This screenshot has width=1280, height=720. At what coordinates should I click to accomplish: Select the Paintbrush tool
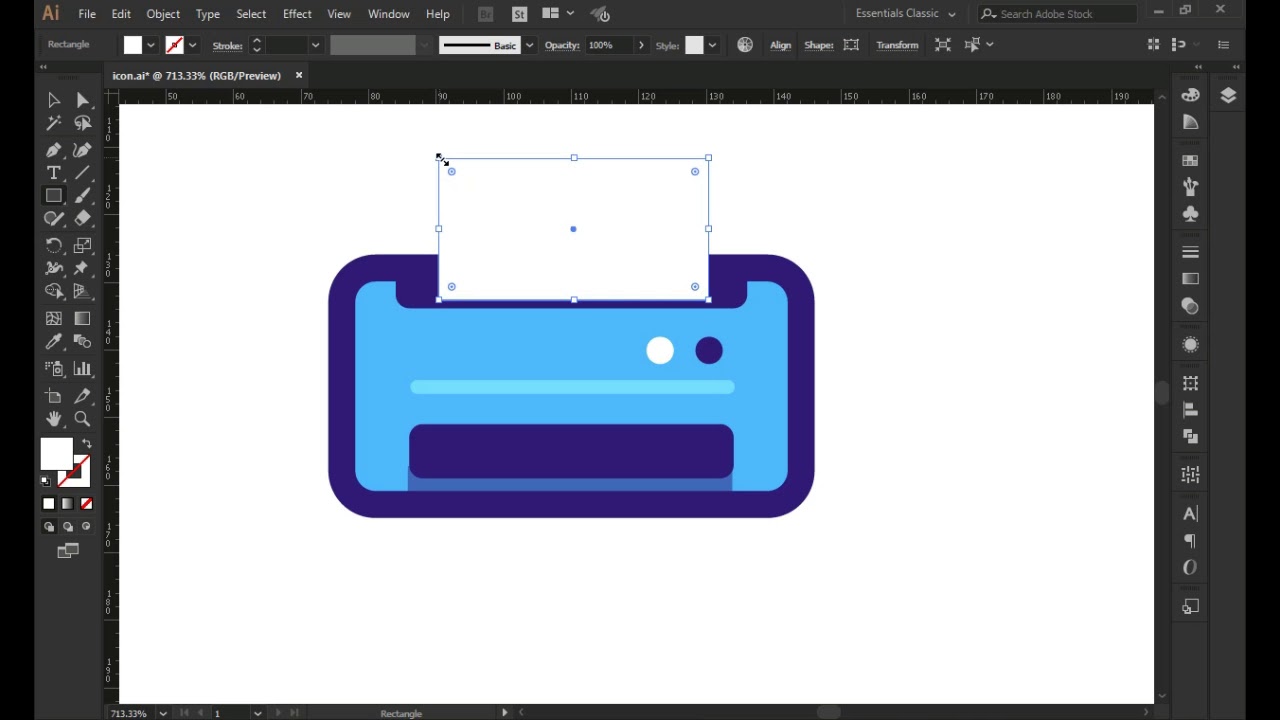[83, 196]
